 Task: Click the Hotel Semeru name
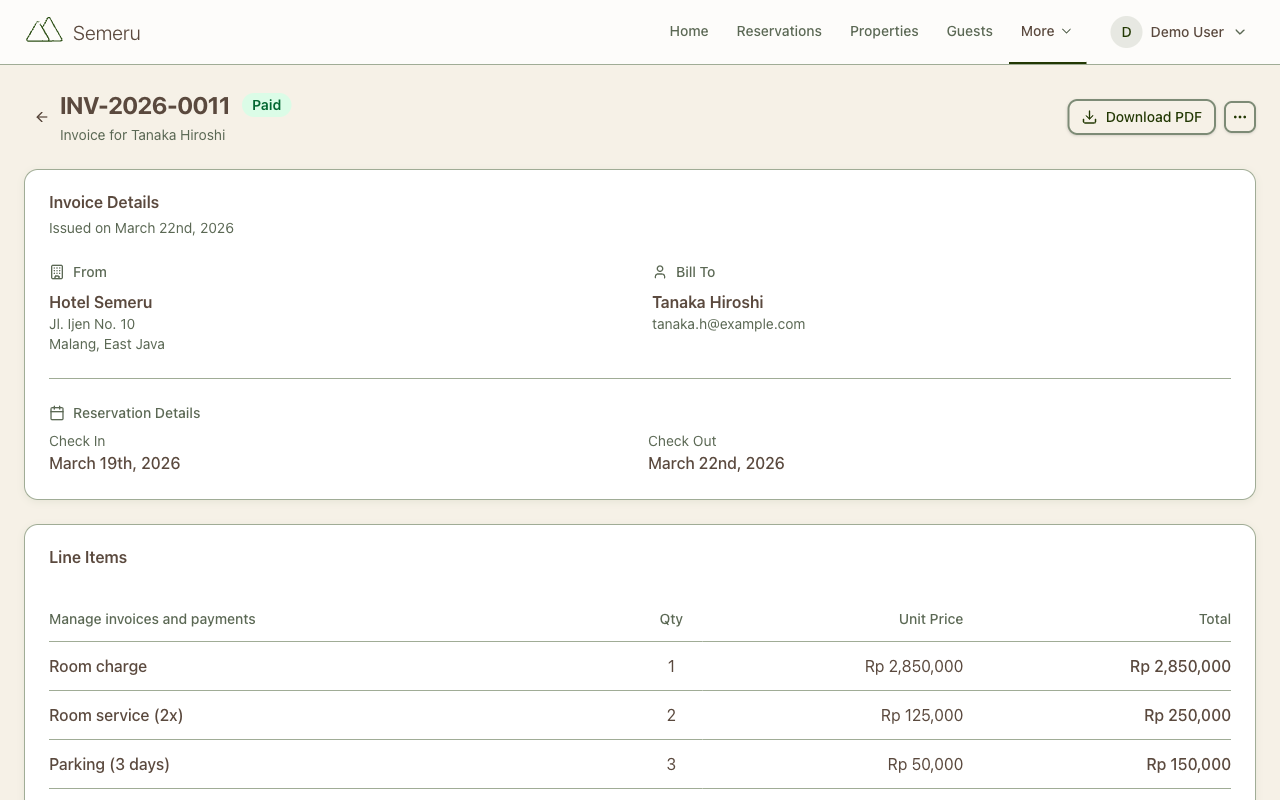tap(101, 302)
